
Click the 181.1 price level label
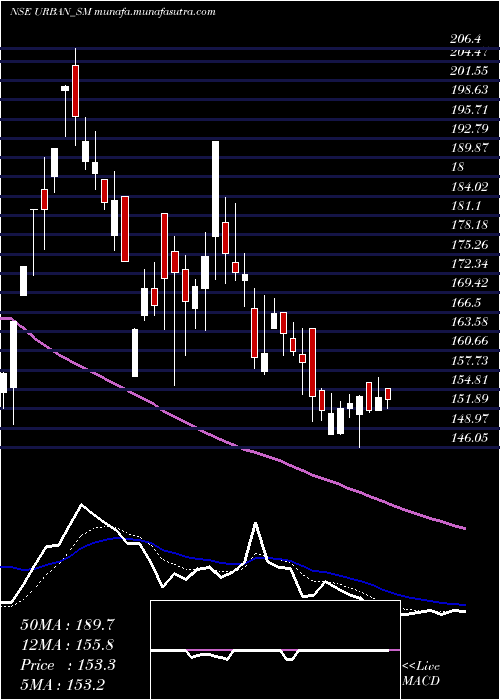click(x=466, y=206)
